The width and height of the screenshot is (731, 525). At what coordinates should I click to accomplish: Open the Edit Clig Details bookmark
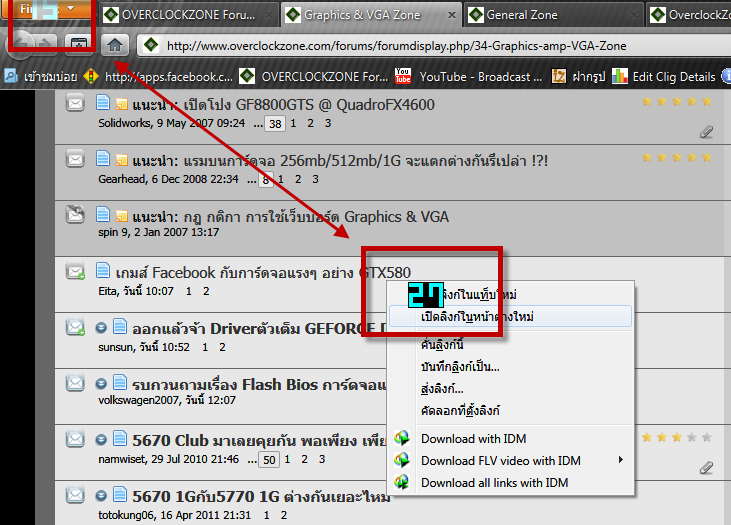(x=663, y=76)
